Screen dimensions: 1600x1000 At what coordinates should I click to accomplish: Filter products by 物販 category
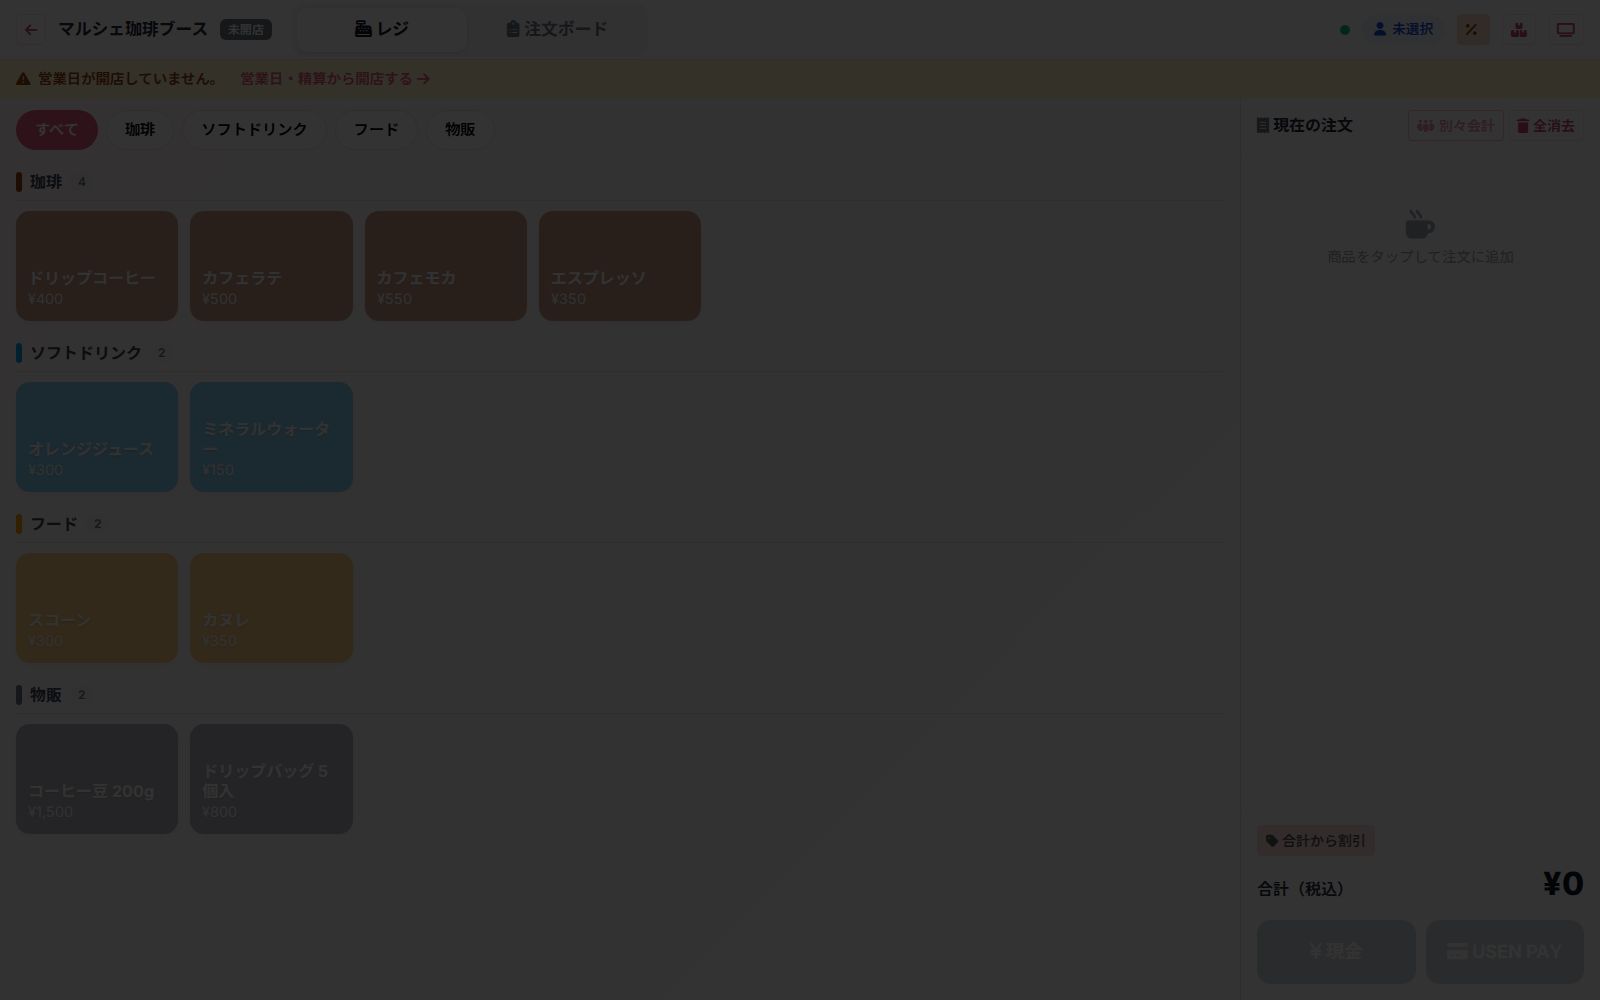460,130
